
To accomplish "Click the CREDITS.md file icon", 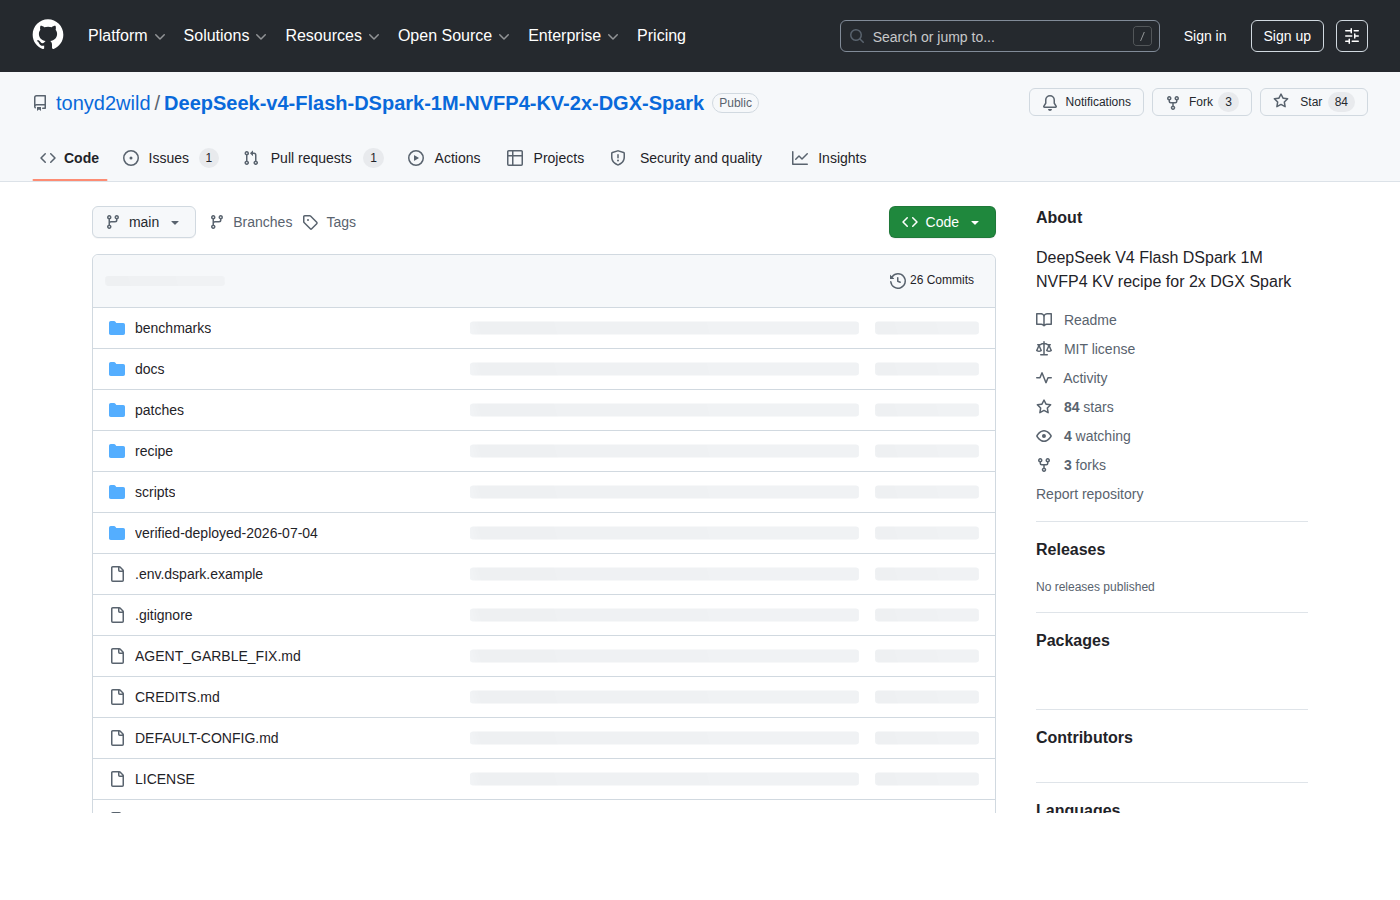I will tap(117, 697).
